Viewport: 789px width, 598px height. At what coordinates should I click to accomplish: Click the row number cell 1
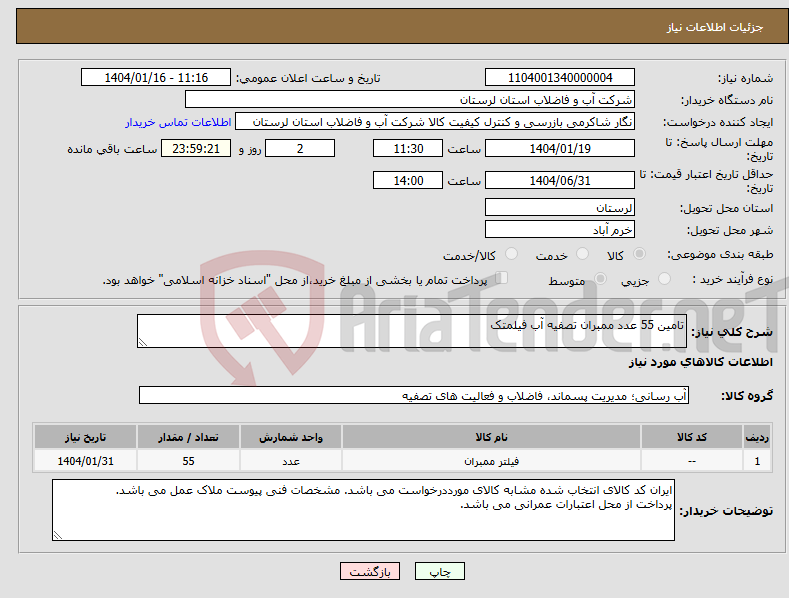[x=757, y=461]
